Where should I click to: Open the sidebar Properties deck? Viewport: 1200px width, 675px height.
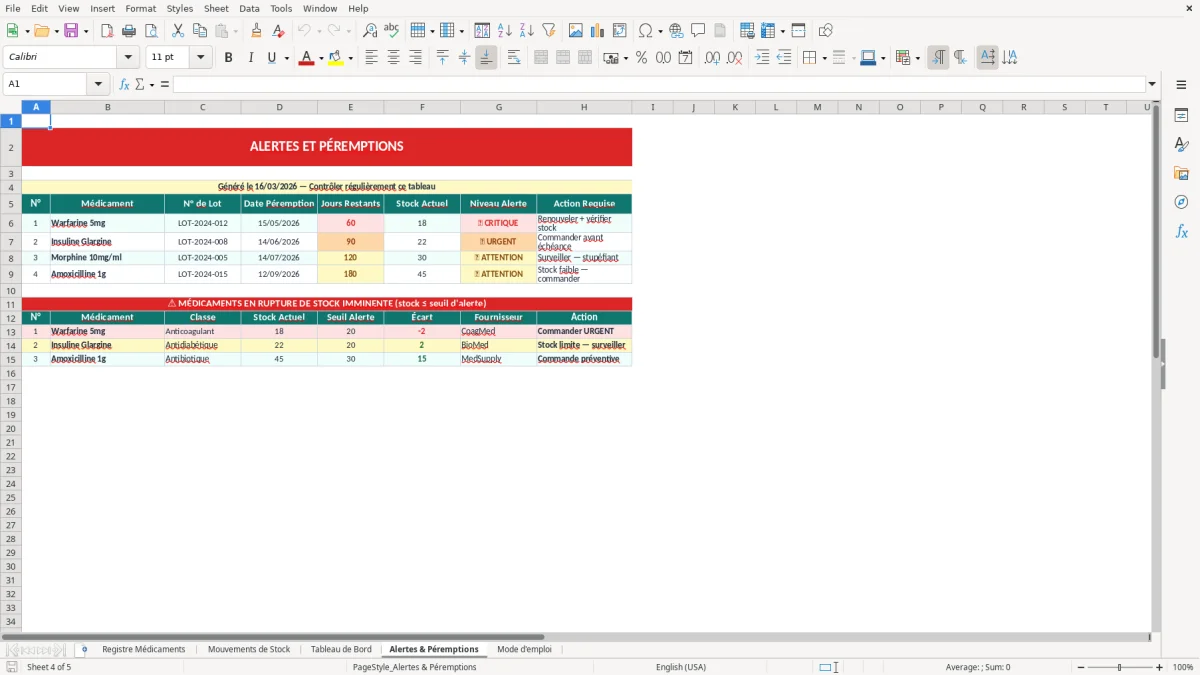[x=1181, y=116]
